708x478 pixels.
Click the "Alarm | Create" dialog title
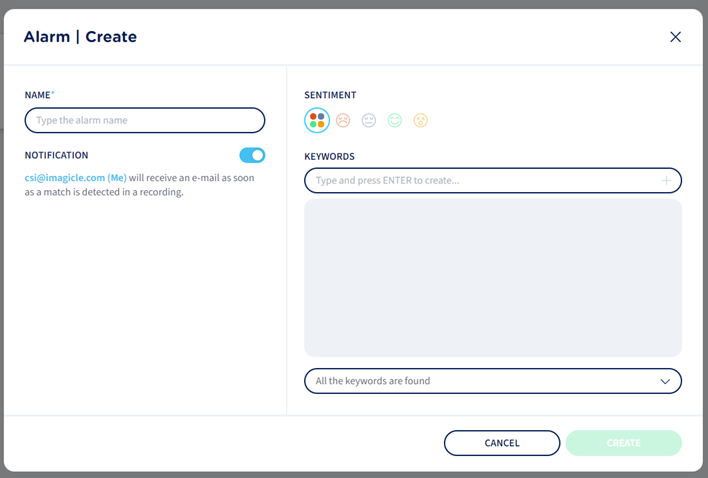tap(80, 37)
